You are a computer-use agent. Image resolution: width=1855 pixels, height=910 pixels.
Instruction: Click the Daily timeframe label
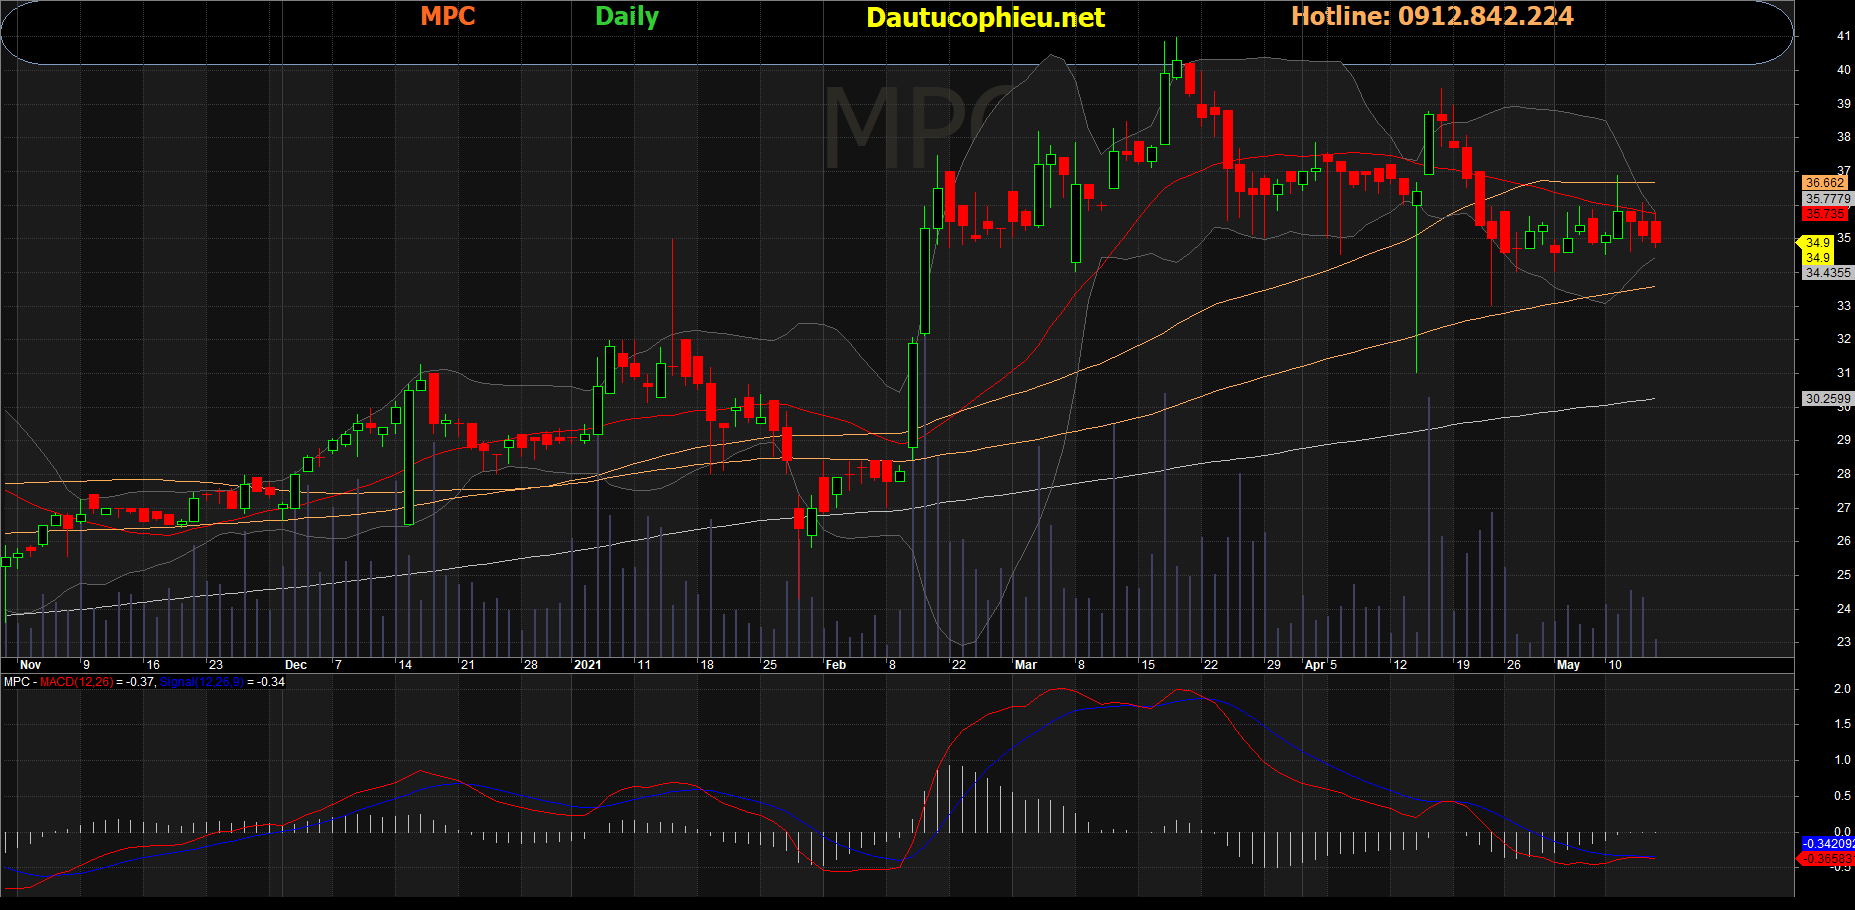tap(627, 17)
